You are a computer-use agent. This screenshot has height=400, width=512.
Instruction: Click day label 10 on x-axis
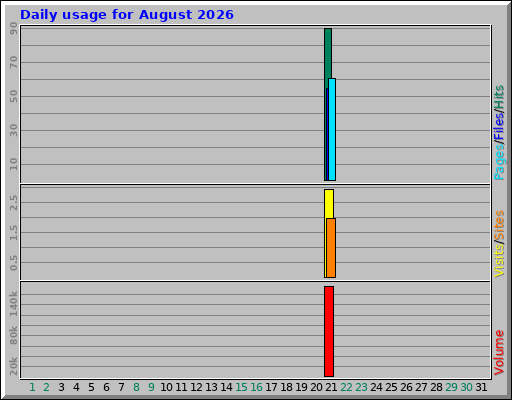166,387
